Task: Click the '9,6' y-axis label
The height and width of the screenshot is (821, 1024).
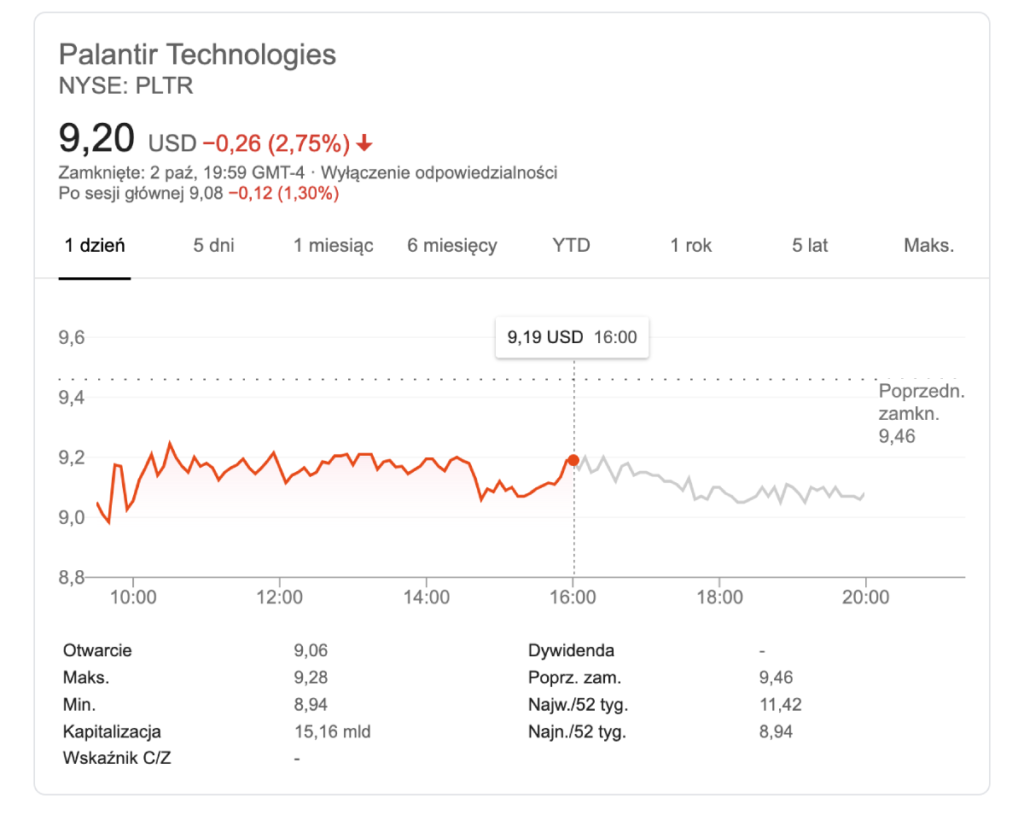Action: [x=72, y=337]
